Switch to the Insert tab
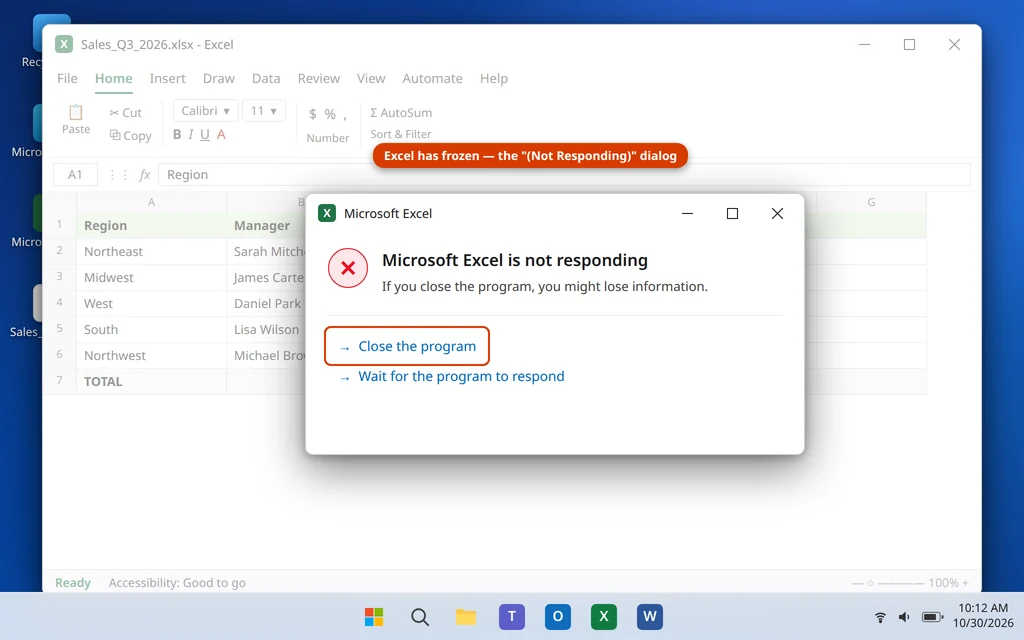 [167, 78]
